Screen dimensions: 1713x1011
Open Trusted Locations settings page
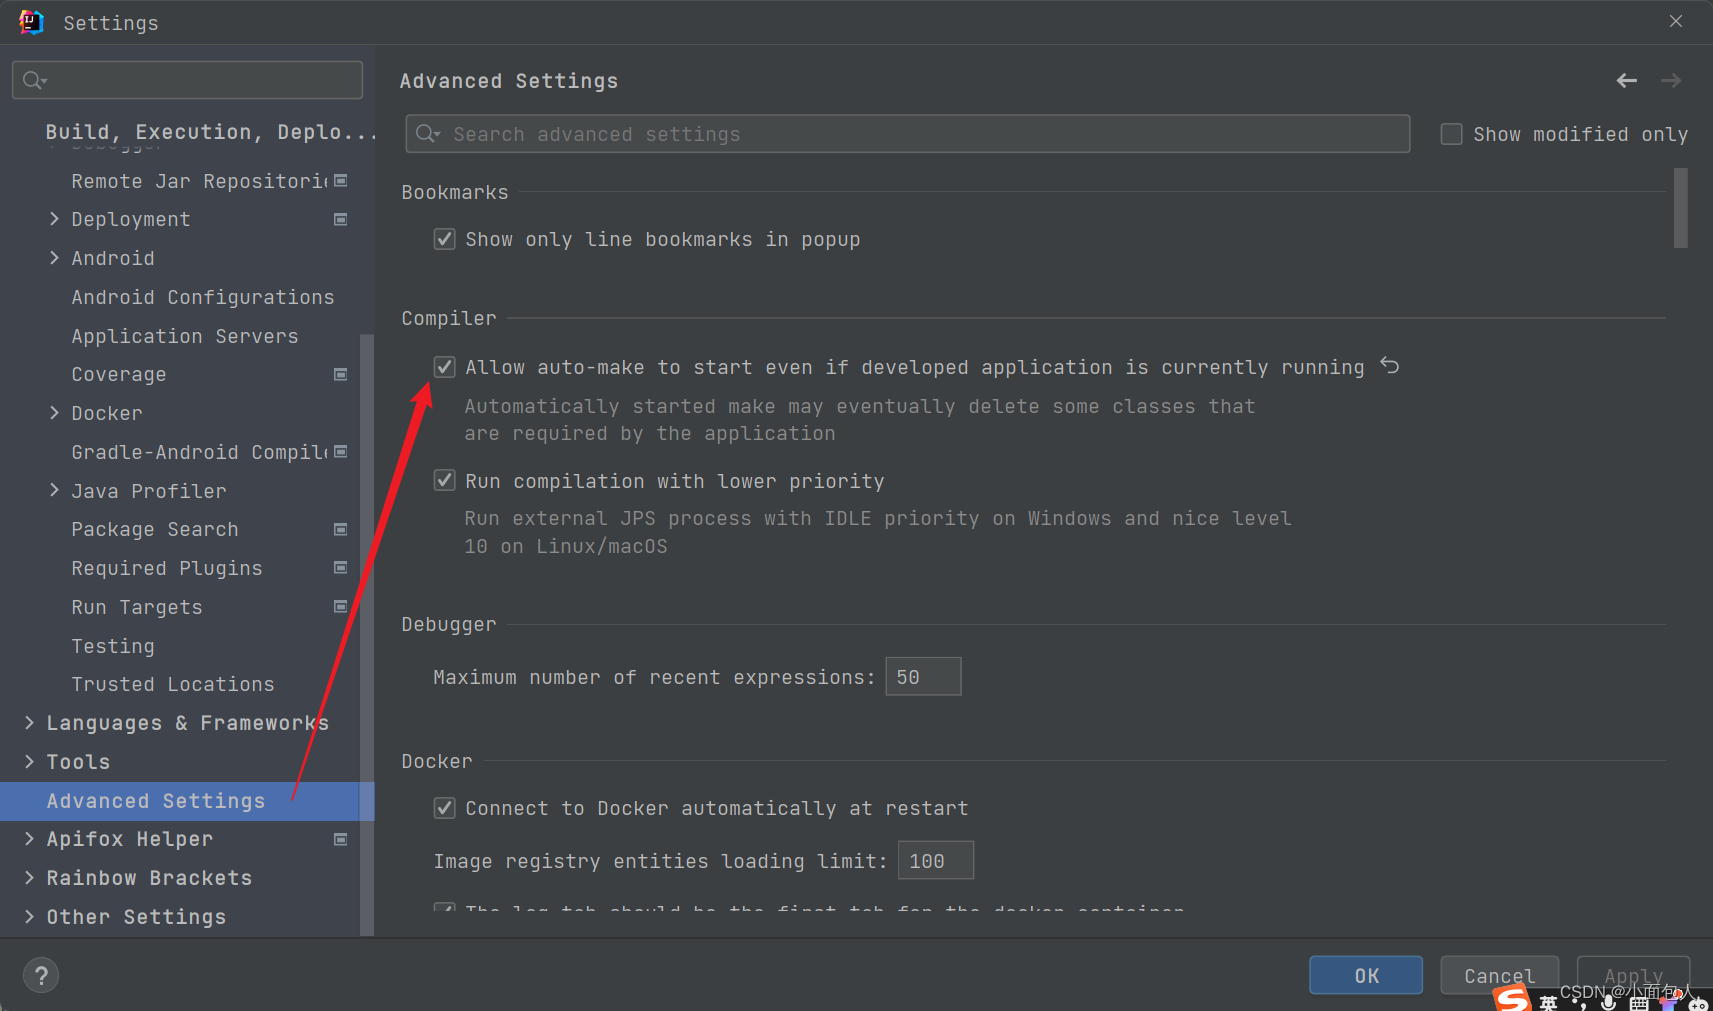(x=173, y=684)
